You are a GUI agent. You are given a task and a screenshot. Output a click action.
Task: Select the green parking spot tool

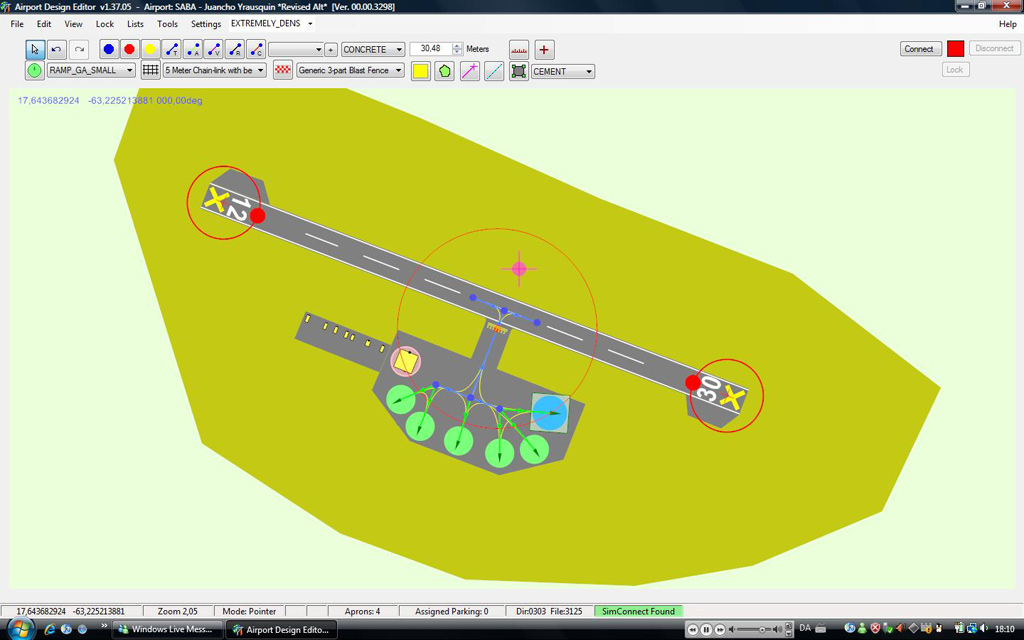(x=35, y=71)
